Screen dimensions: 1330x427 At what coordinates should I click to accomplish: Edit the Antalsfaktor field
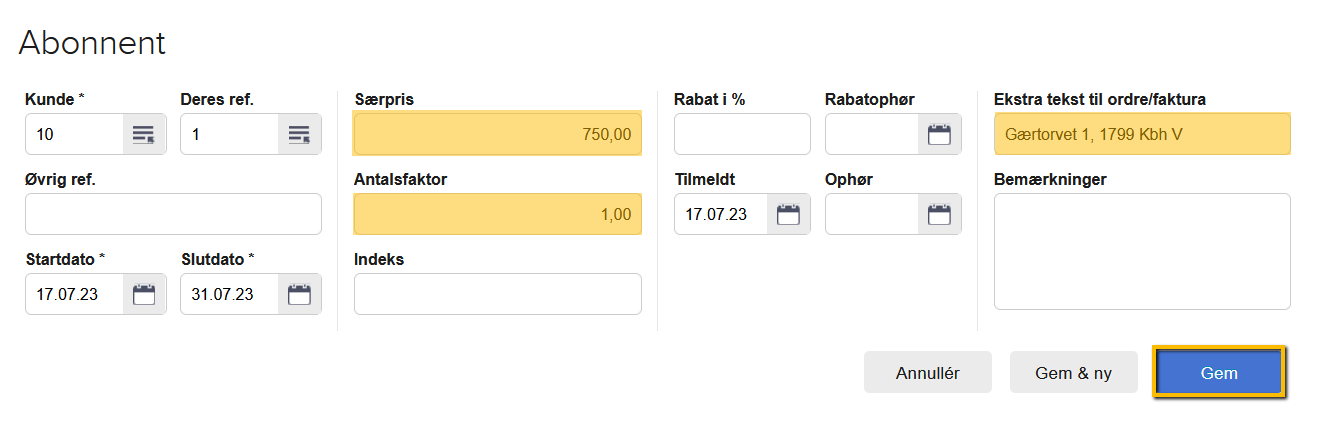pyautogui.click(x=497, y=214)
